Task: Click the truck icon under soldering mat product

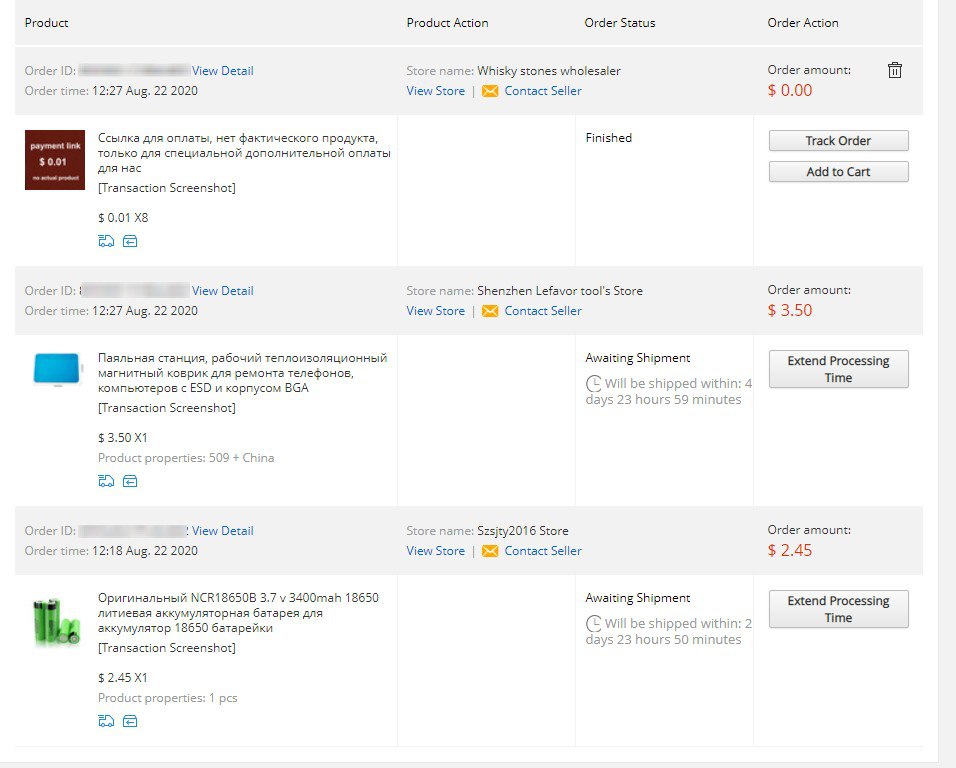Action: 106,482
